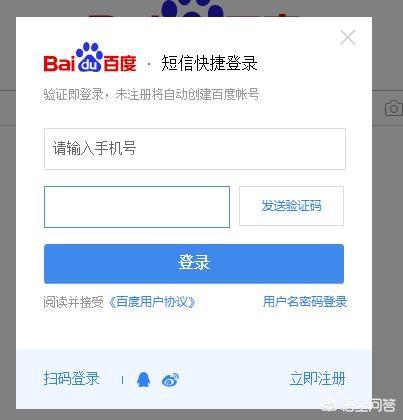
Task: Click the Baidu paw logo in the dialog header
Action: (90, 58)
